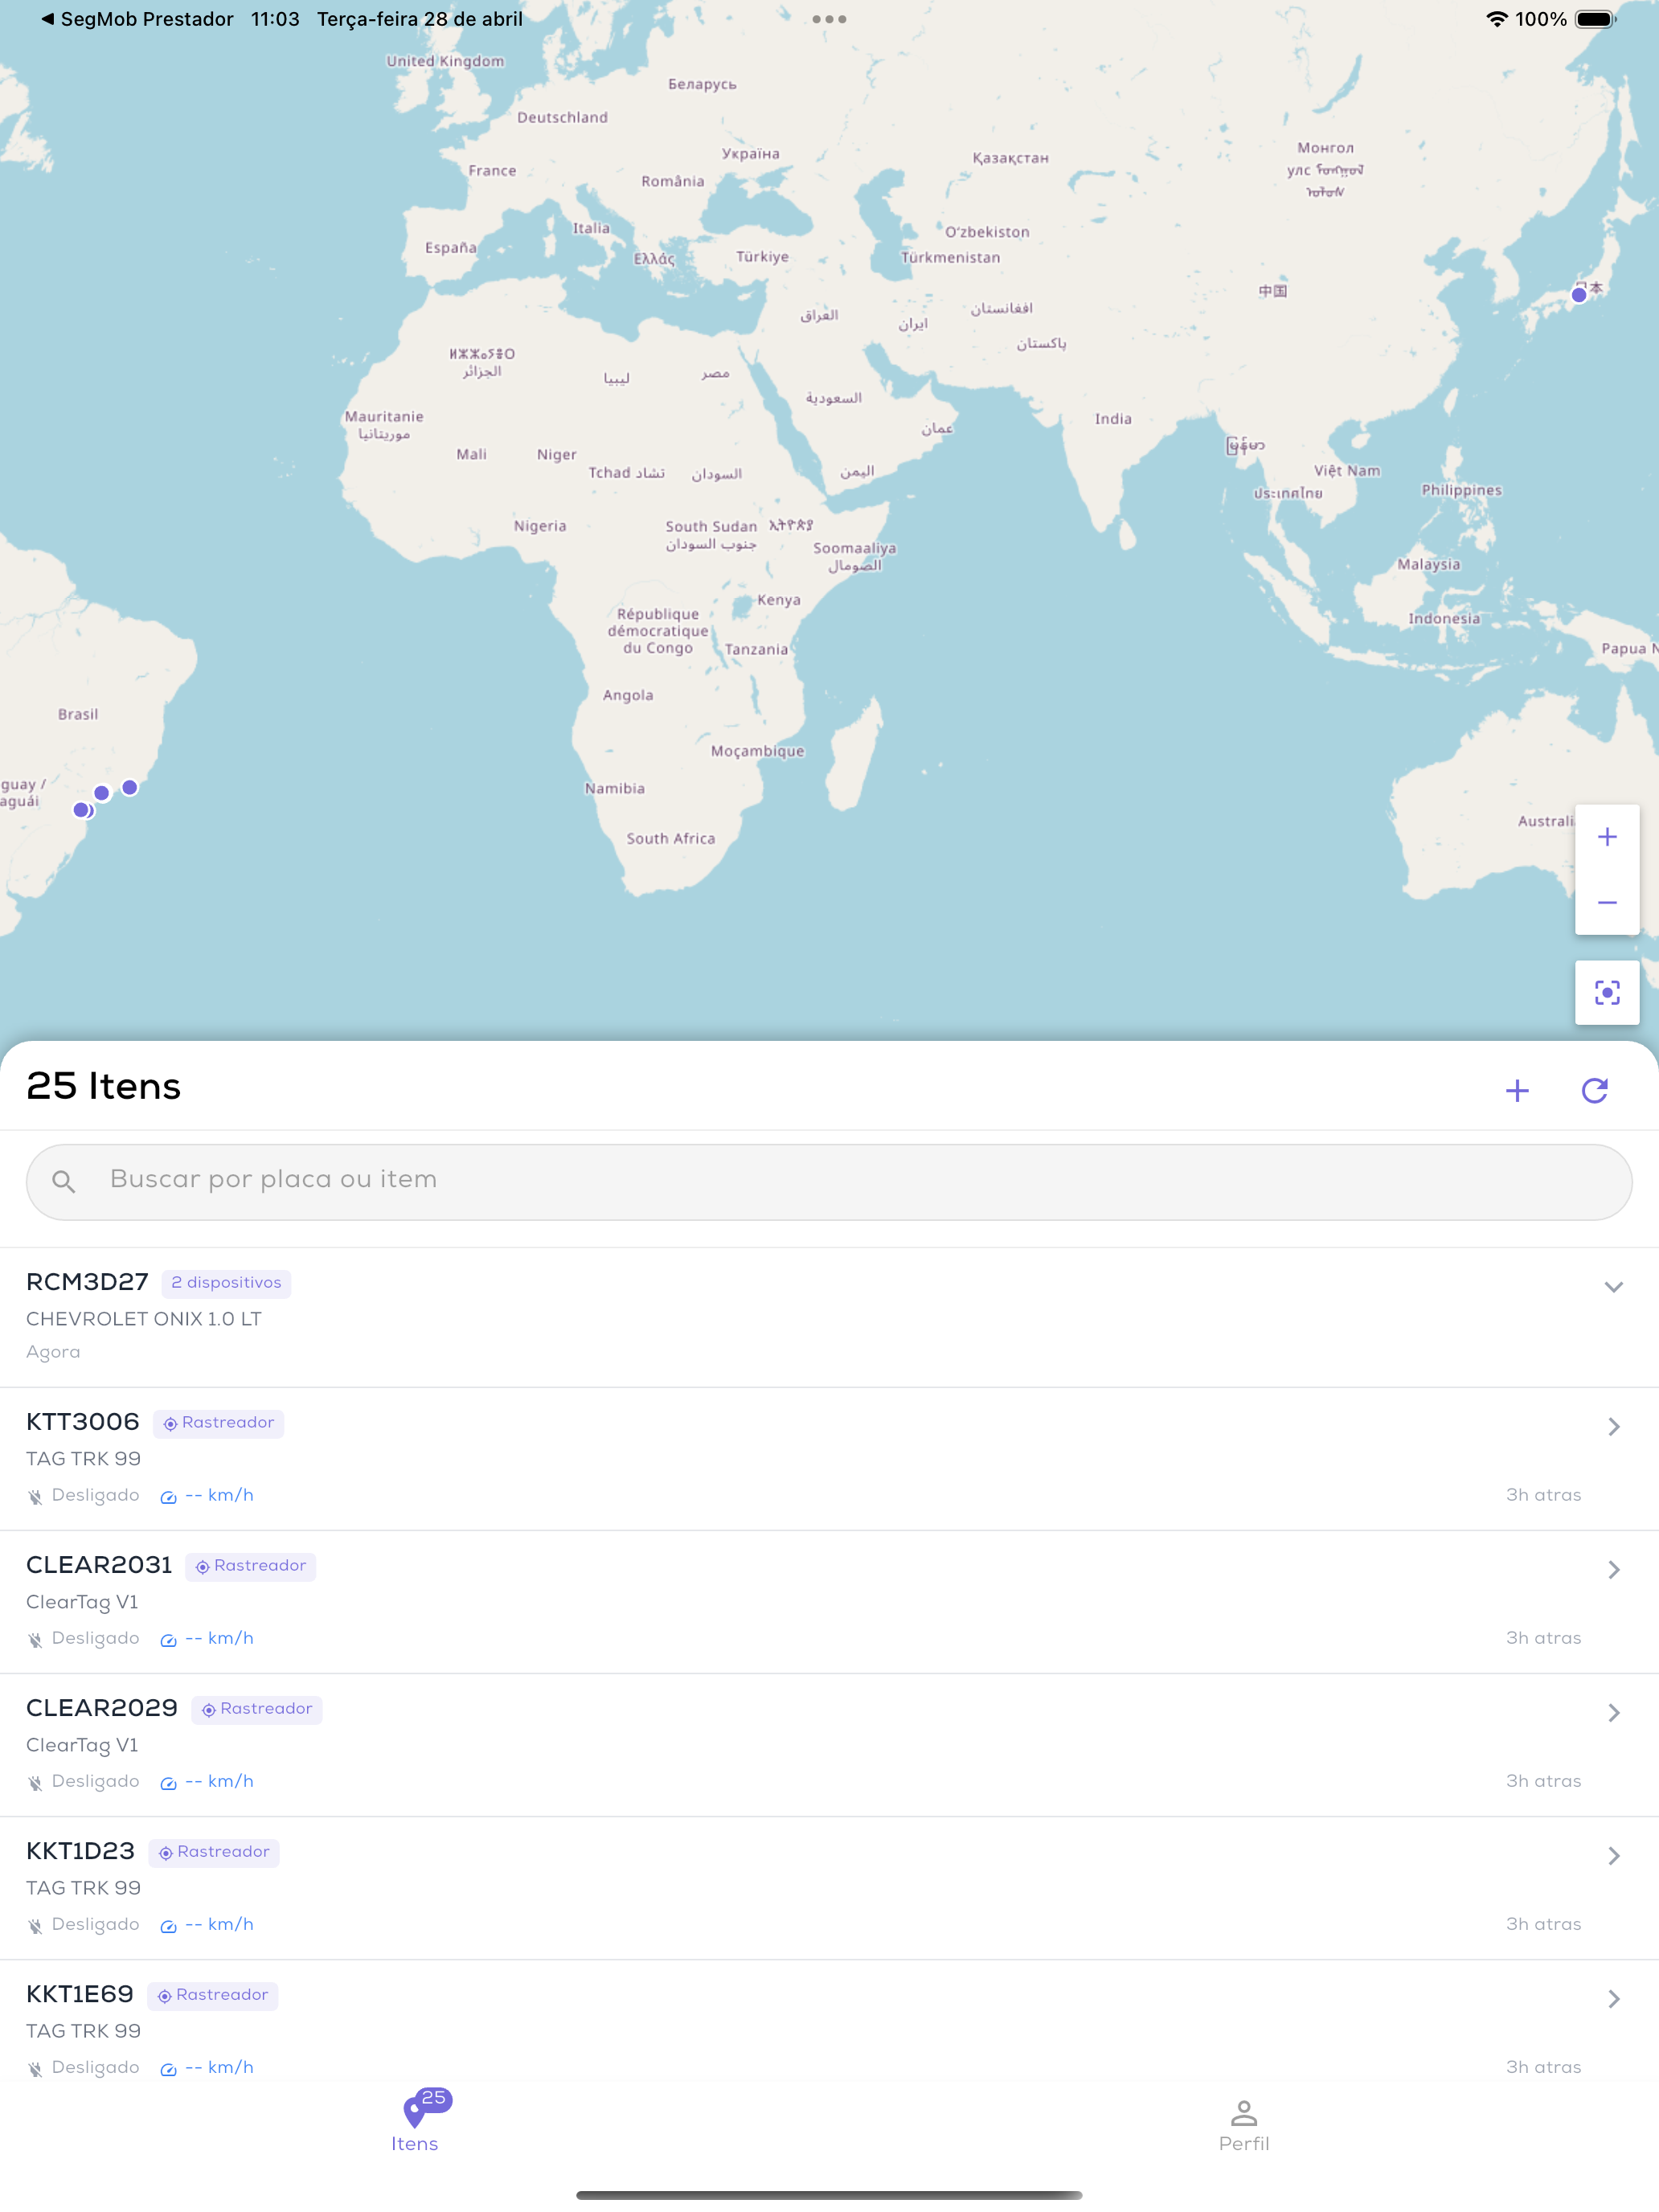Image resolution: width=1659 pixels, height=2212 pixels.
Task: Select the KKT1D23 plate title
Action: click(80, 1852)
